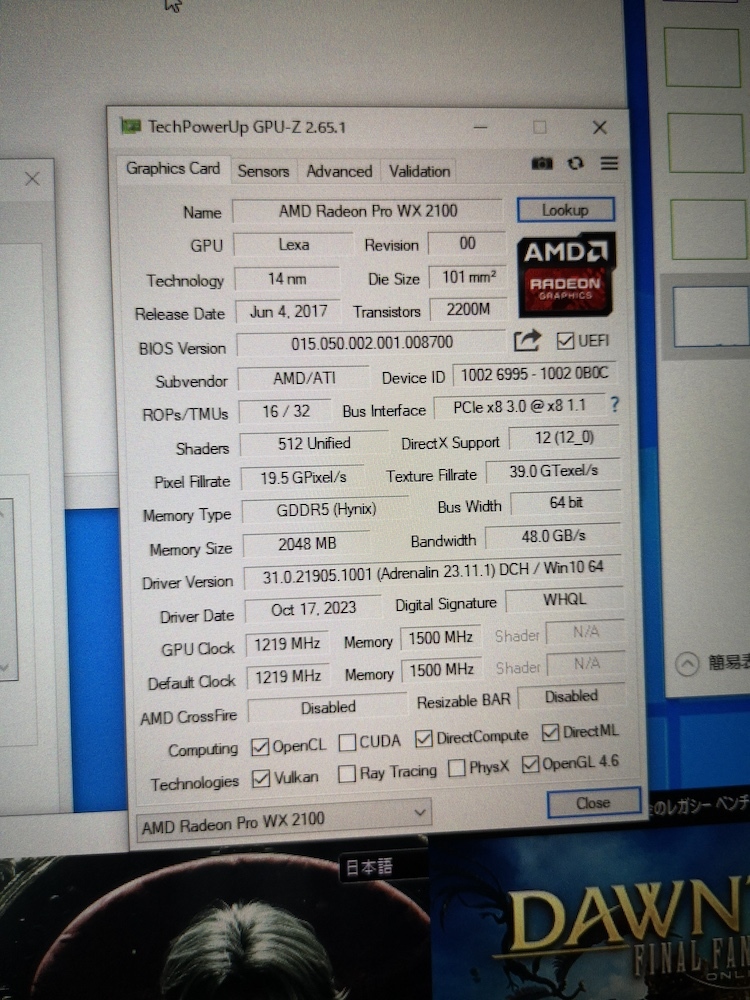Switch to the Advanced tab
Viewport: 750px width, 1000px height.
(339, 171)
